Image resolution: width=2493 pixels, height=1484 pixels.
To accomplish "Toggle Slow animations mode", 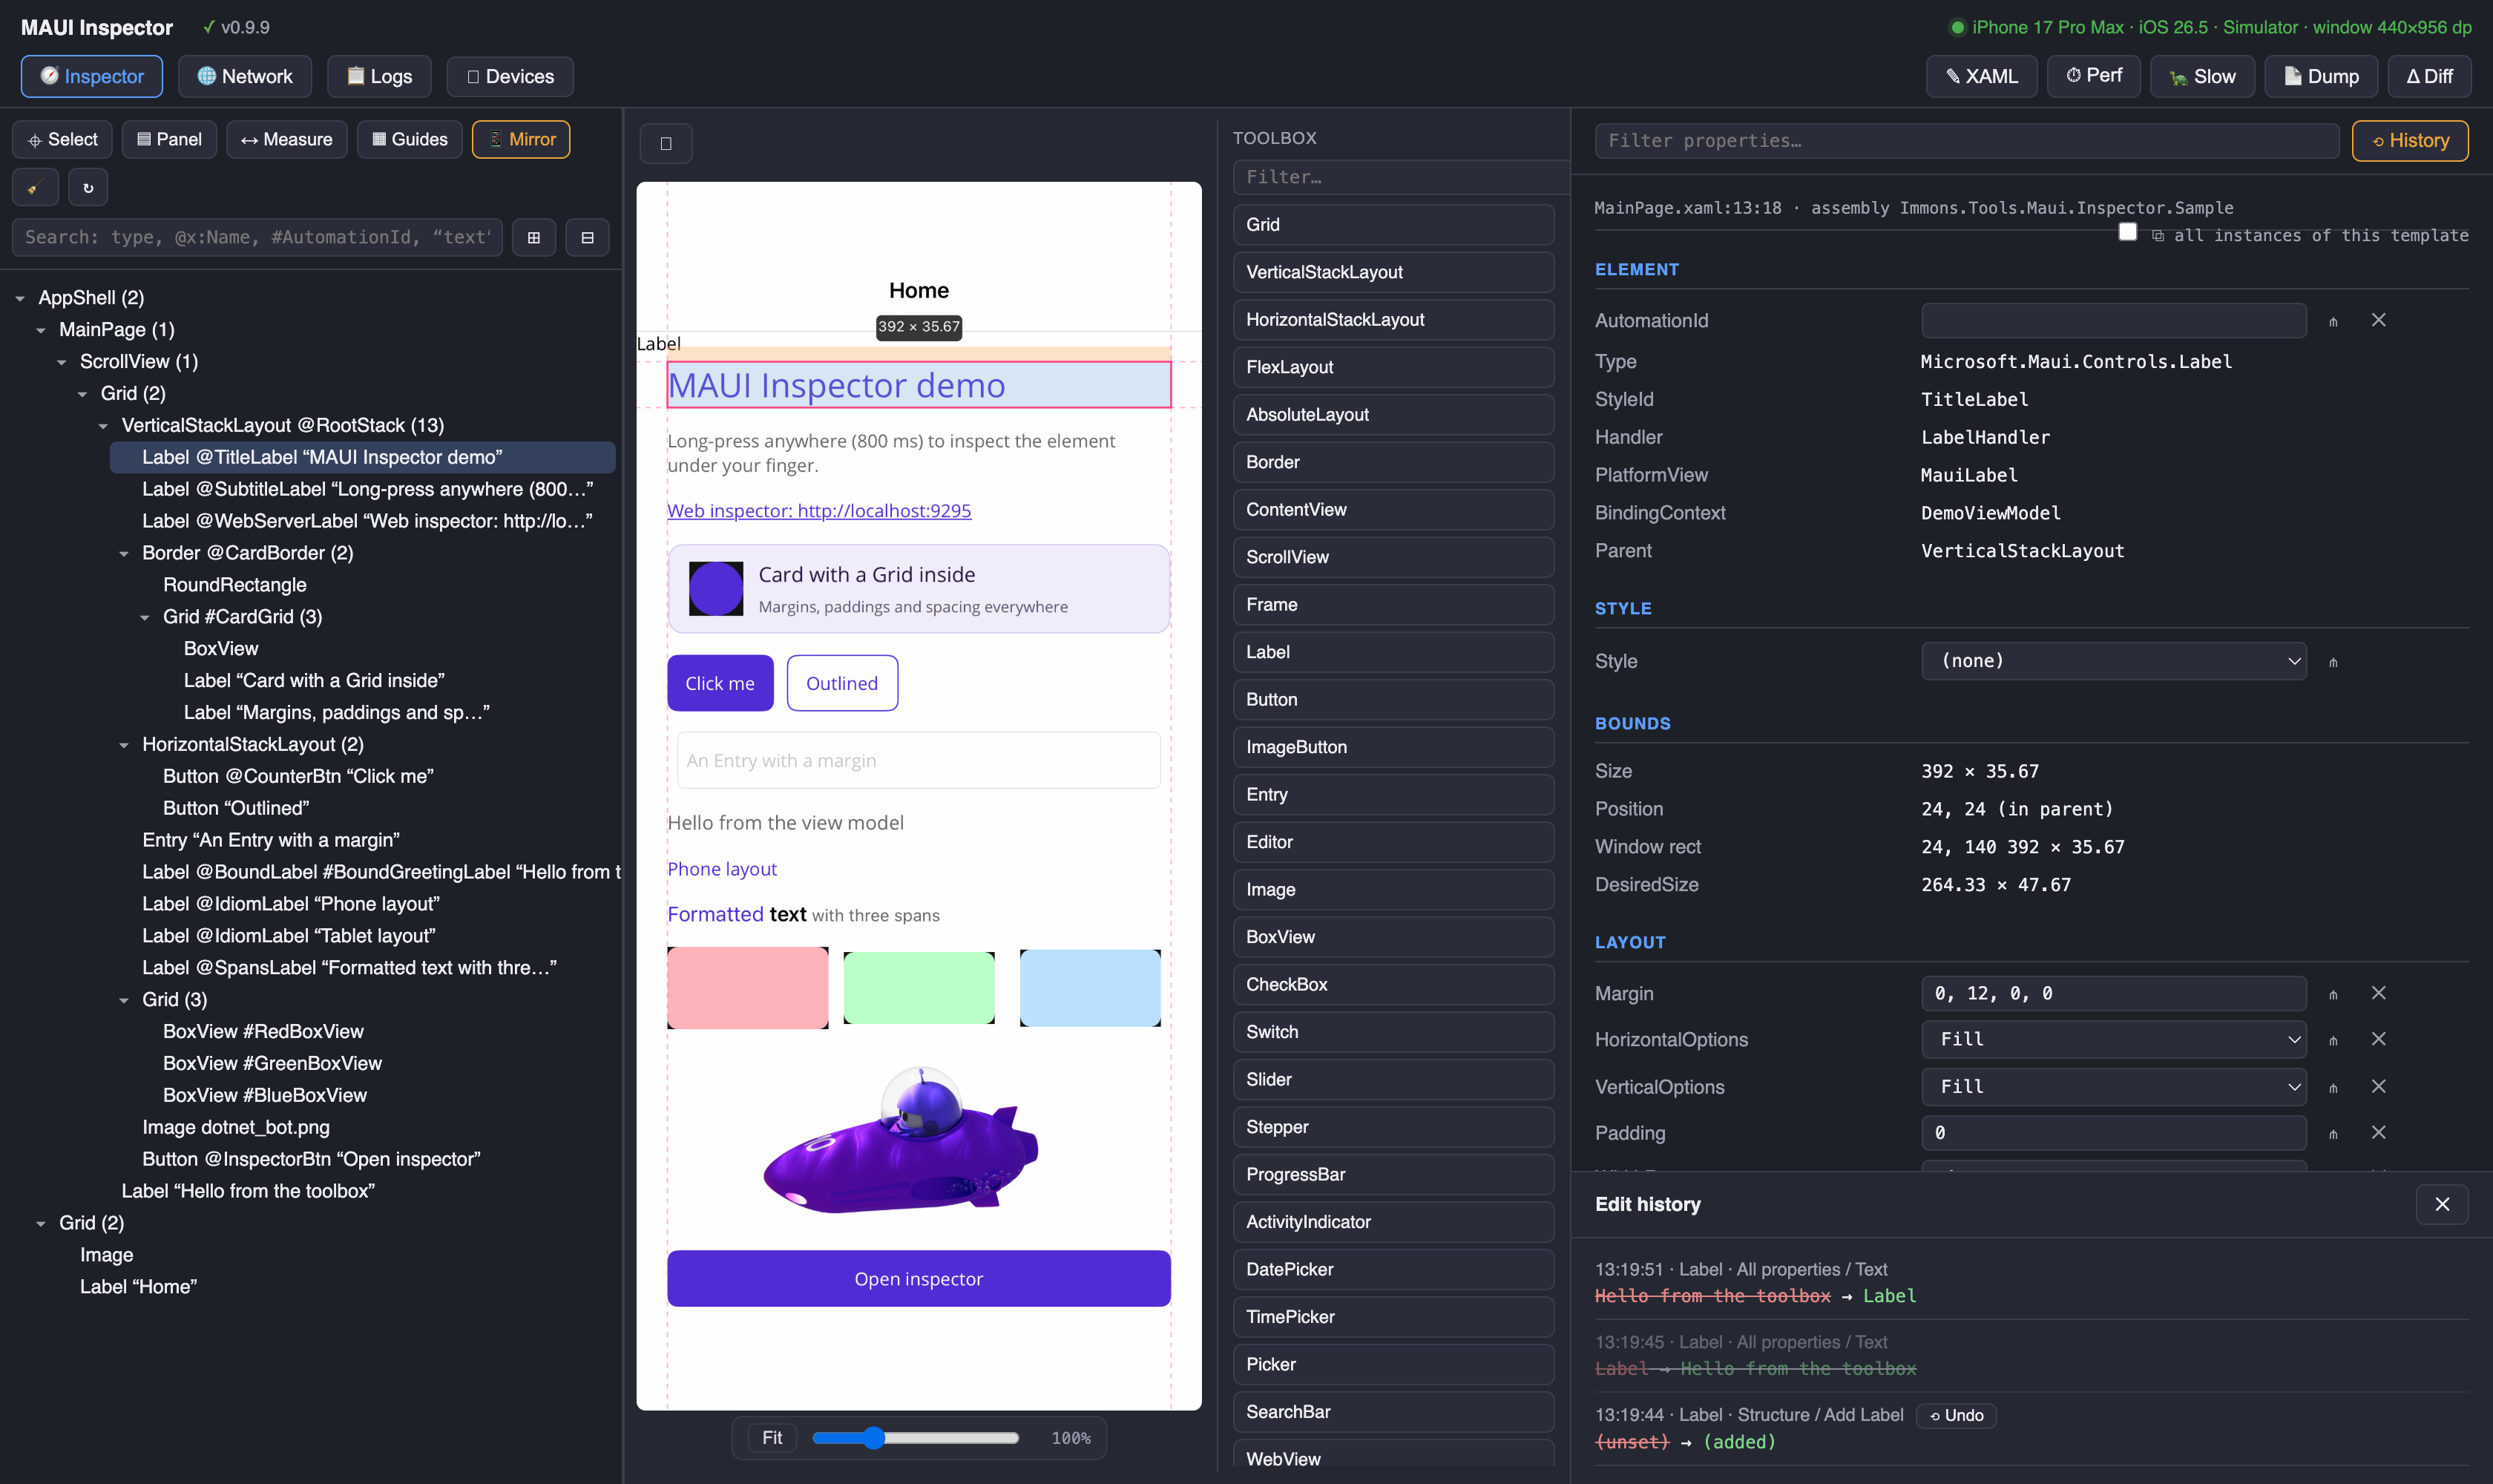I will (x=2202, y=76).
